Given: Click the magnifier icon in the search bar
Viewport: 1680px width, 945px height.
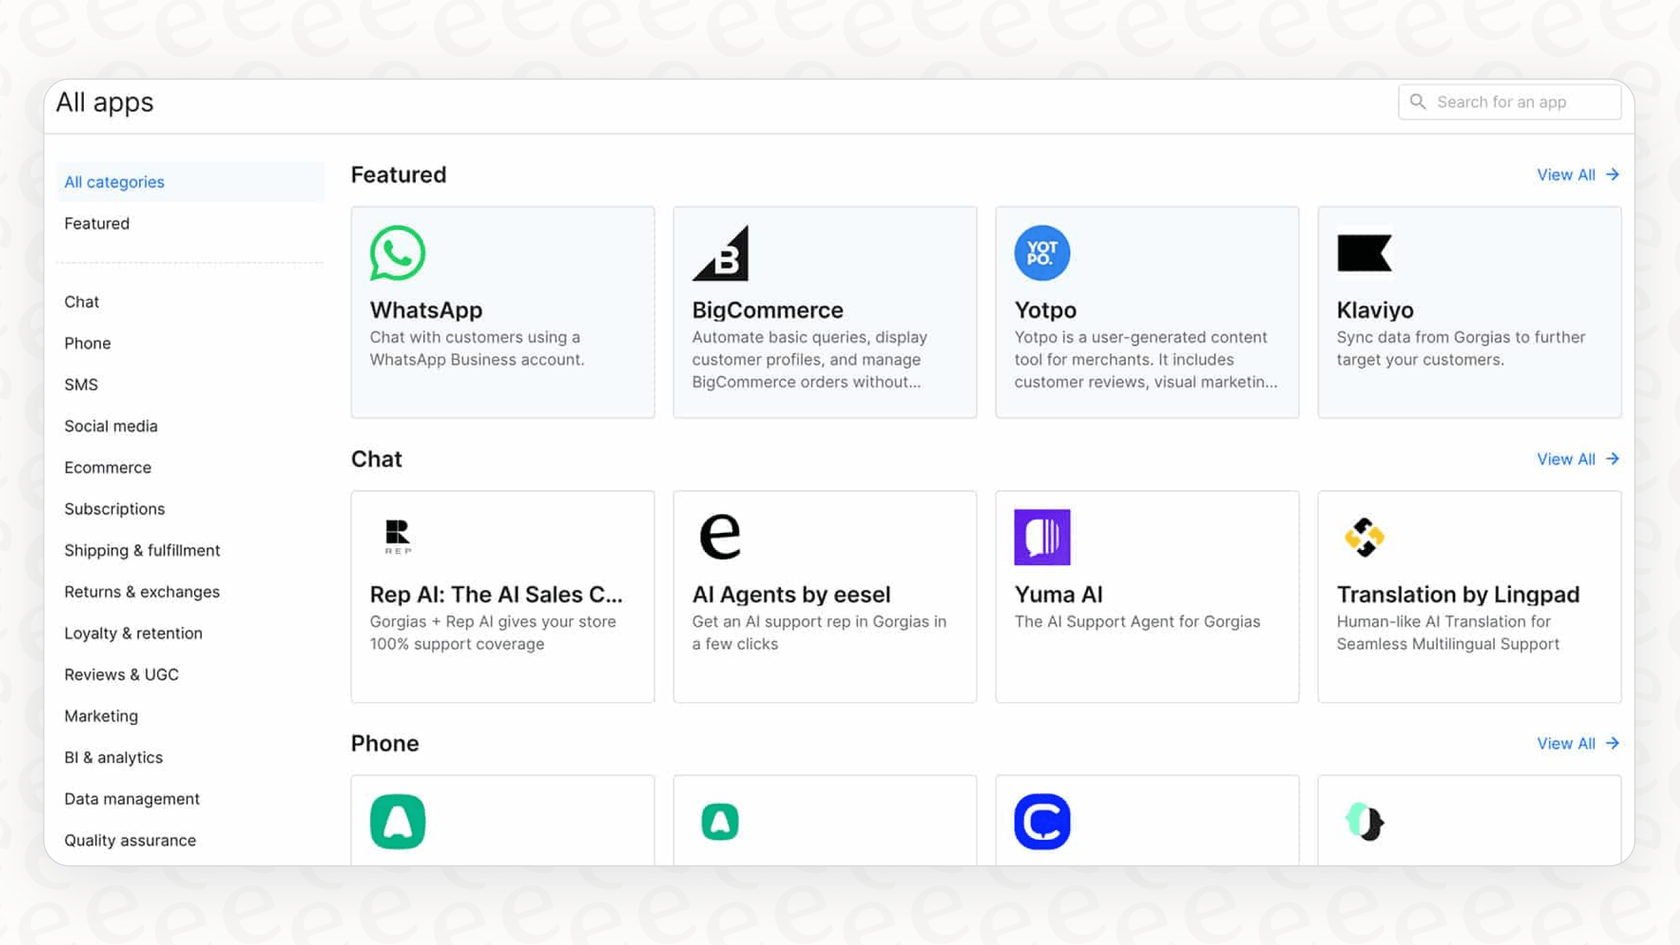Looking at the screenshot, I should (1417, 101).
